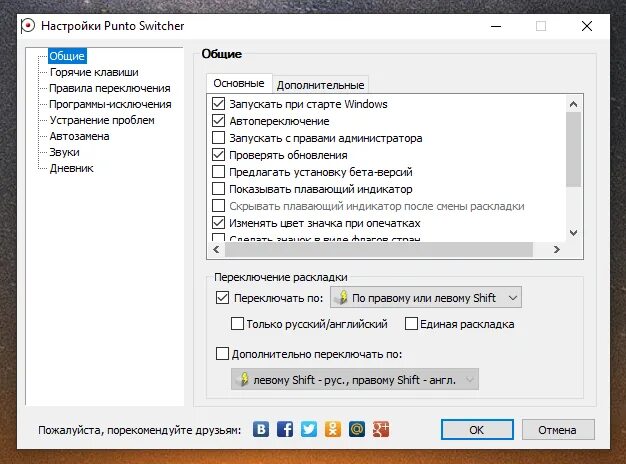
Task: Click horizontal scroll left arrow
Action: pos(216,250)
